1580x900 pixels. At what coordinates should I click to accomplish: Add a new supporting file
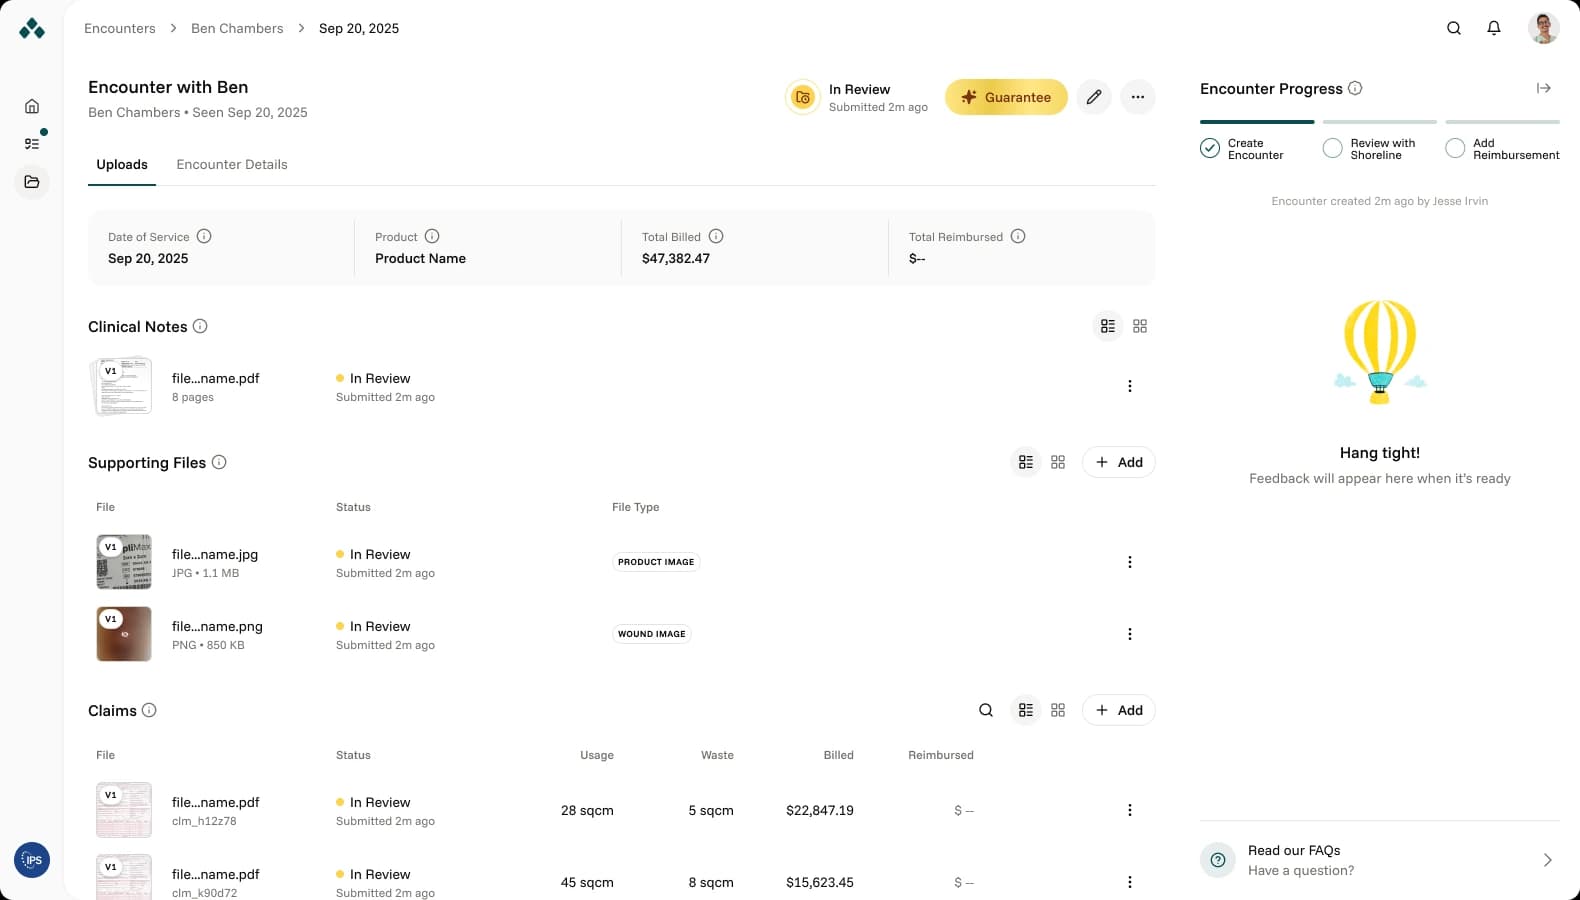click(x=1119, y=462)
